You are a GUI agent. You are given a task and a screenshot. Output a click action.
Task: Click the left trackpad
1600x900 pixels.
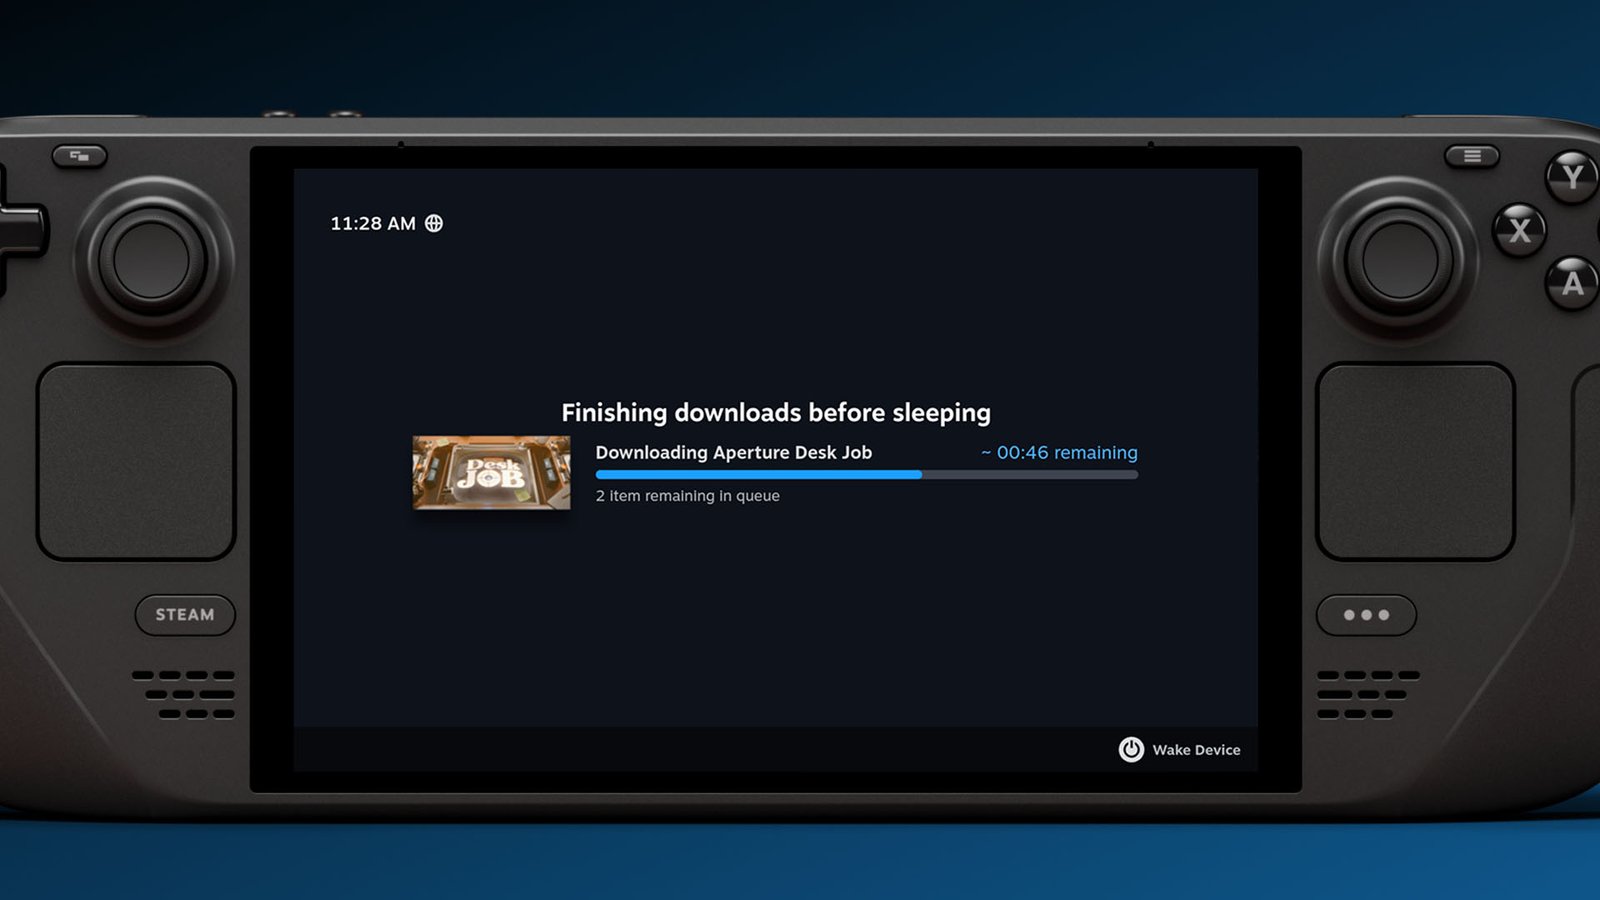(136, 461)
